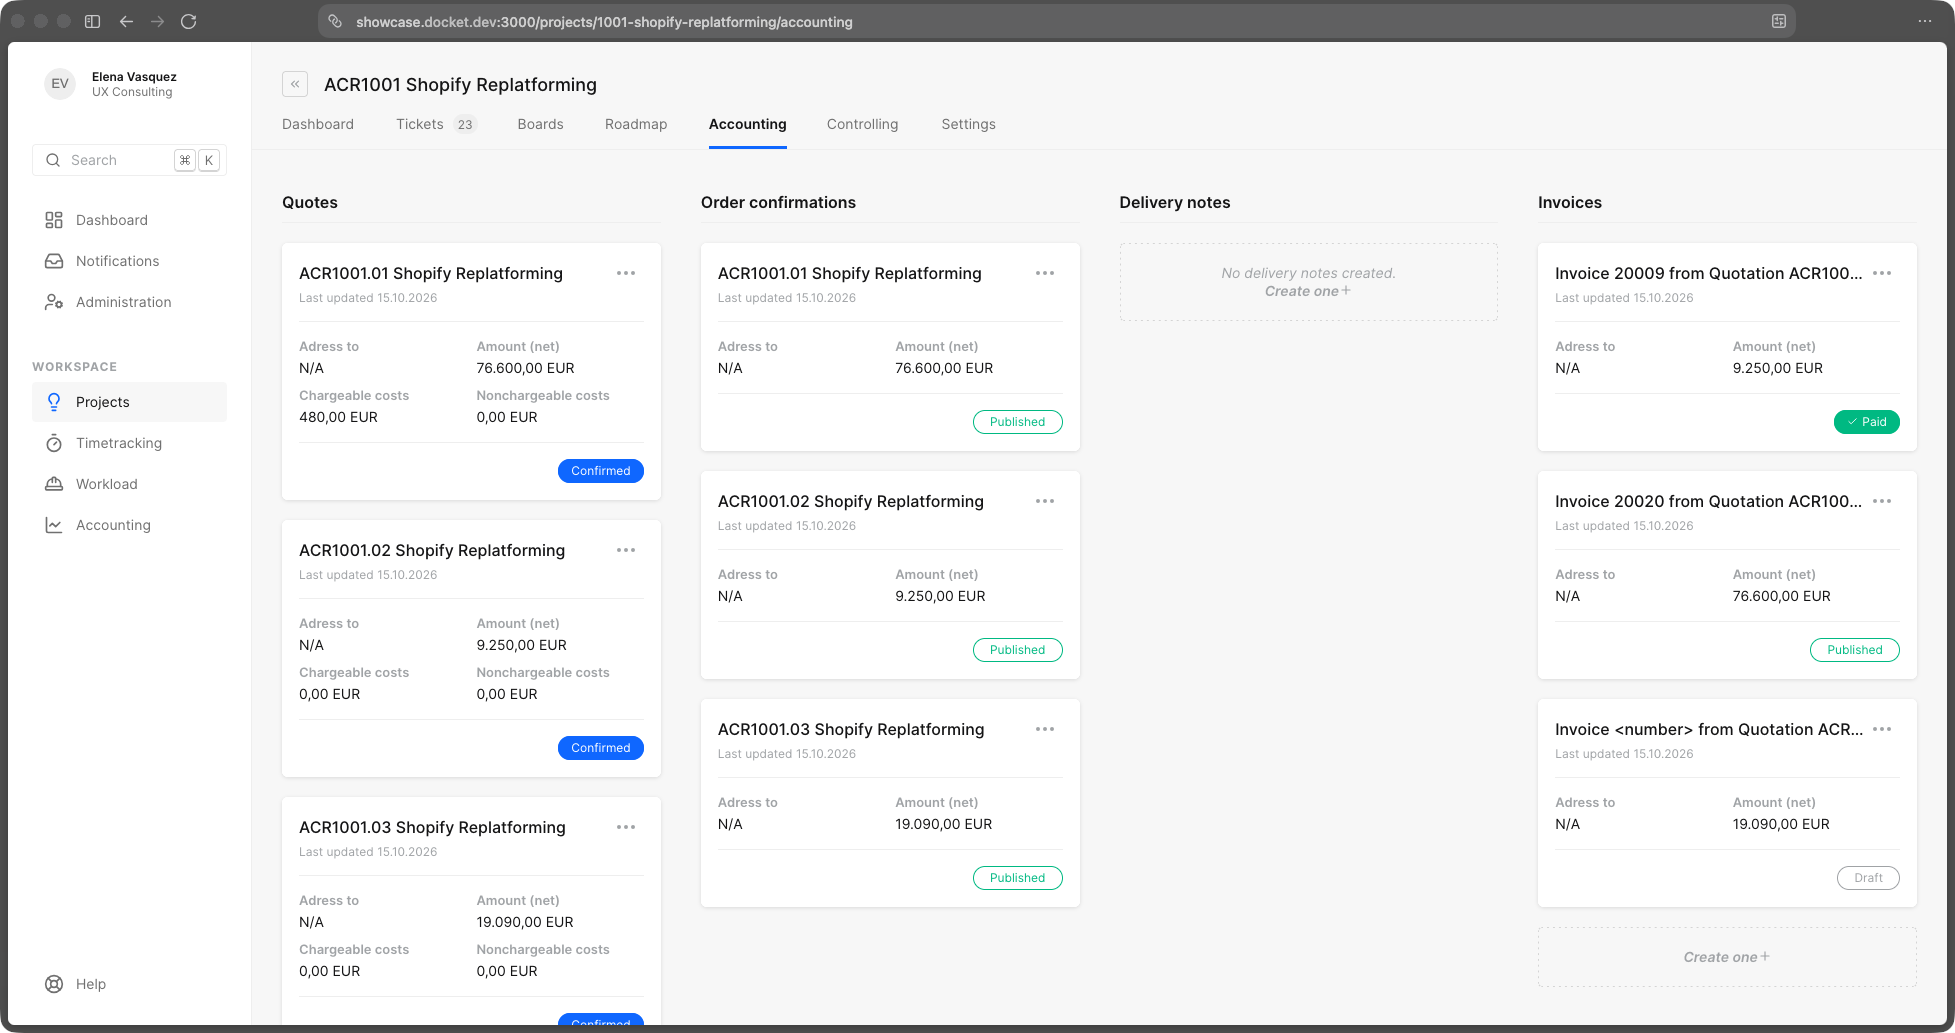Open options for quote ACR1001.03
1955x1033 pixels.
click(626, 827)
